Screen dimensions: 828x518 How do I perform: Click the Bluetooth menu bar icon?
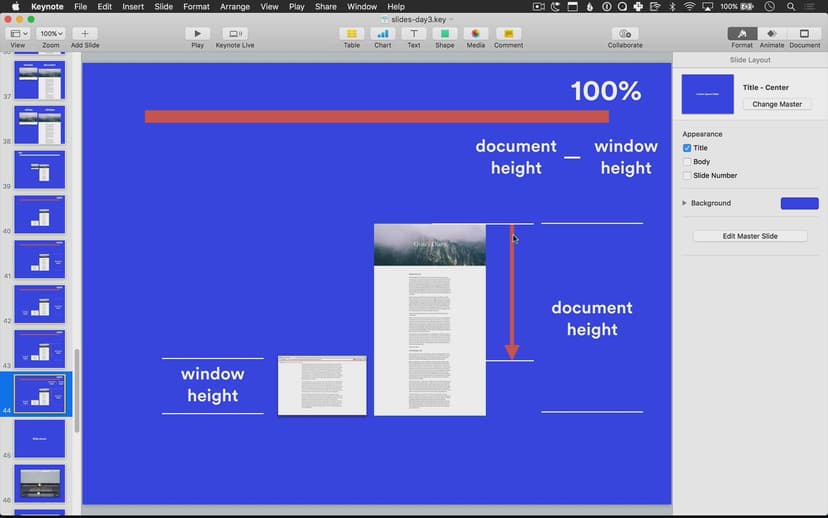tap(672, 6)
